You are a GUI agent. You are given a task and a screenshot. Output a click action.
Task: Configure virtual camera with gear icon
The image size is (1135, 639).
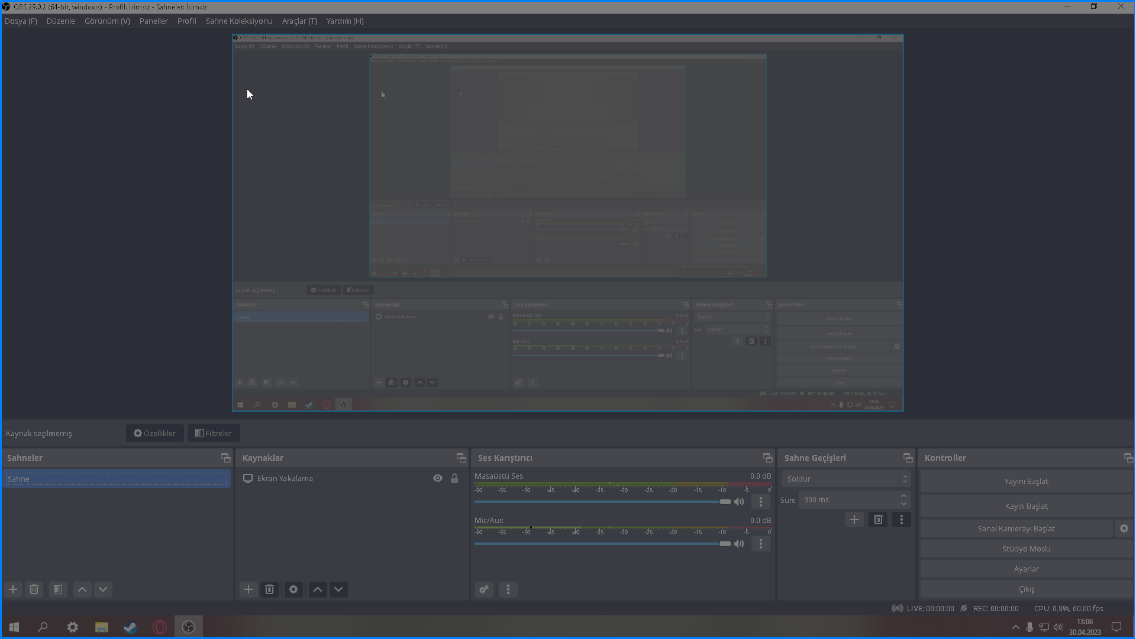(x=1124, y=528)
